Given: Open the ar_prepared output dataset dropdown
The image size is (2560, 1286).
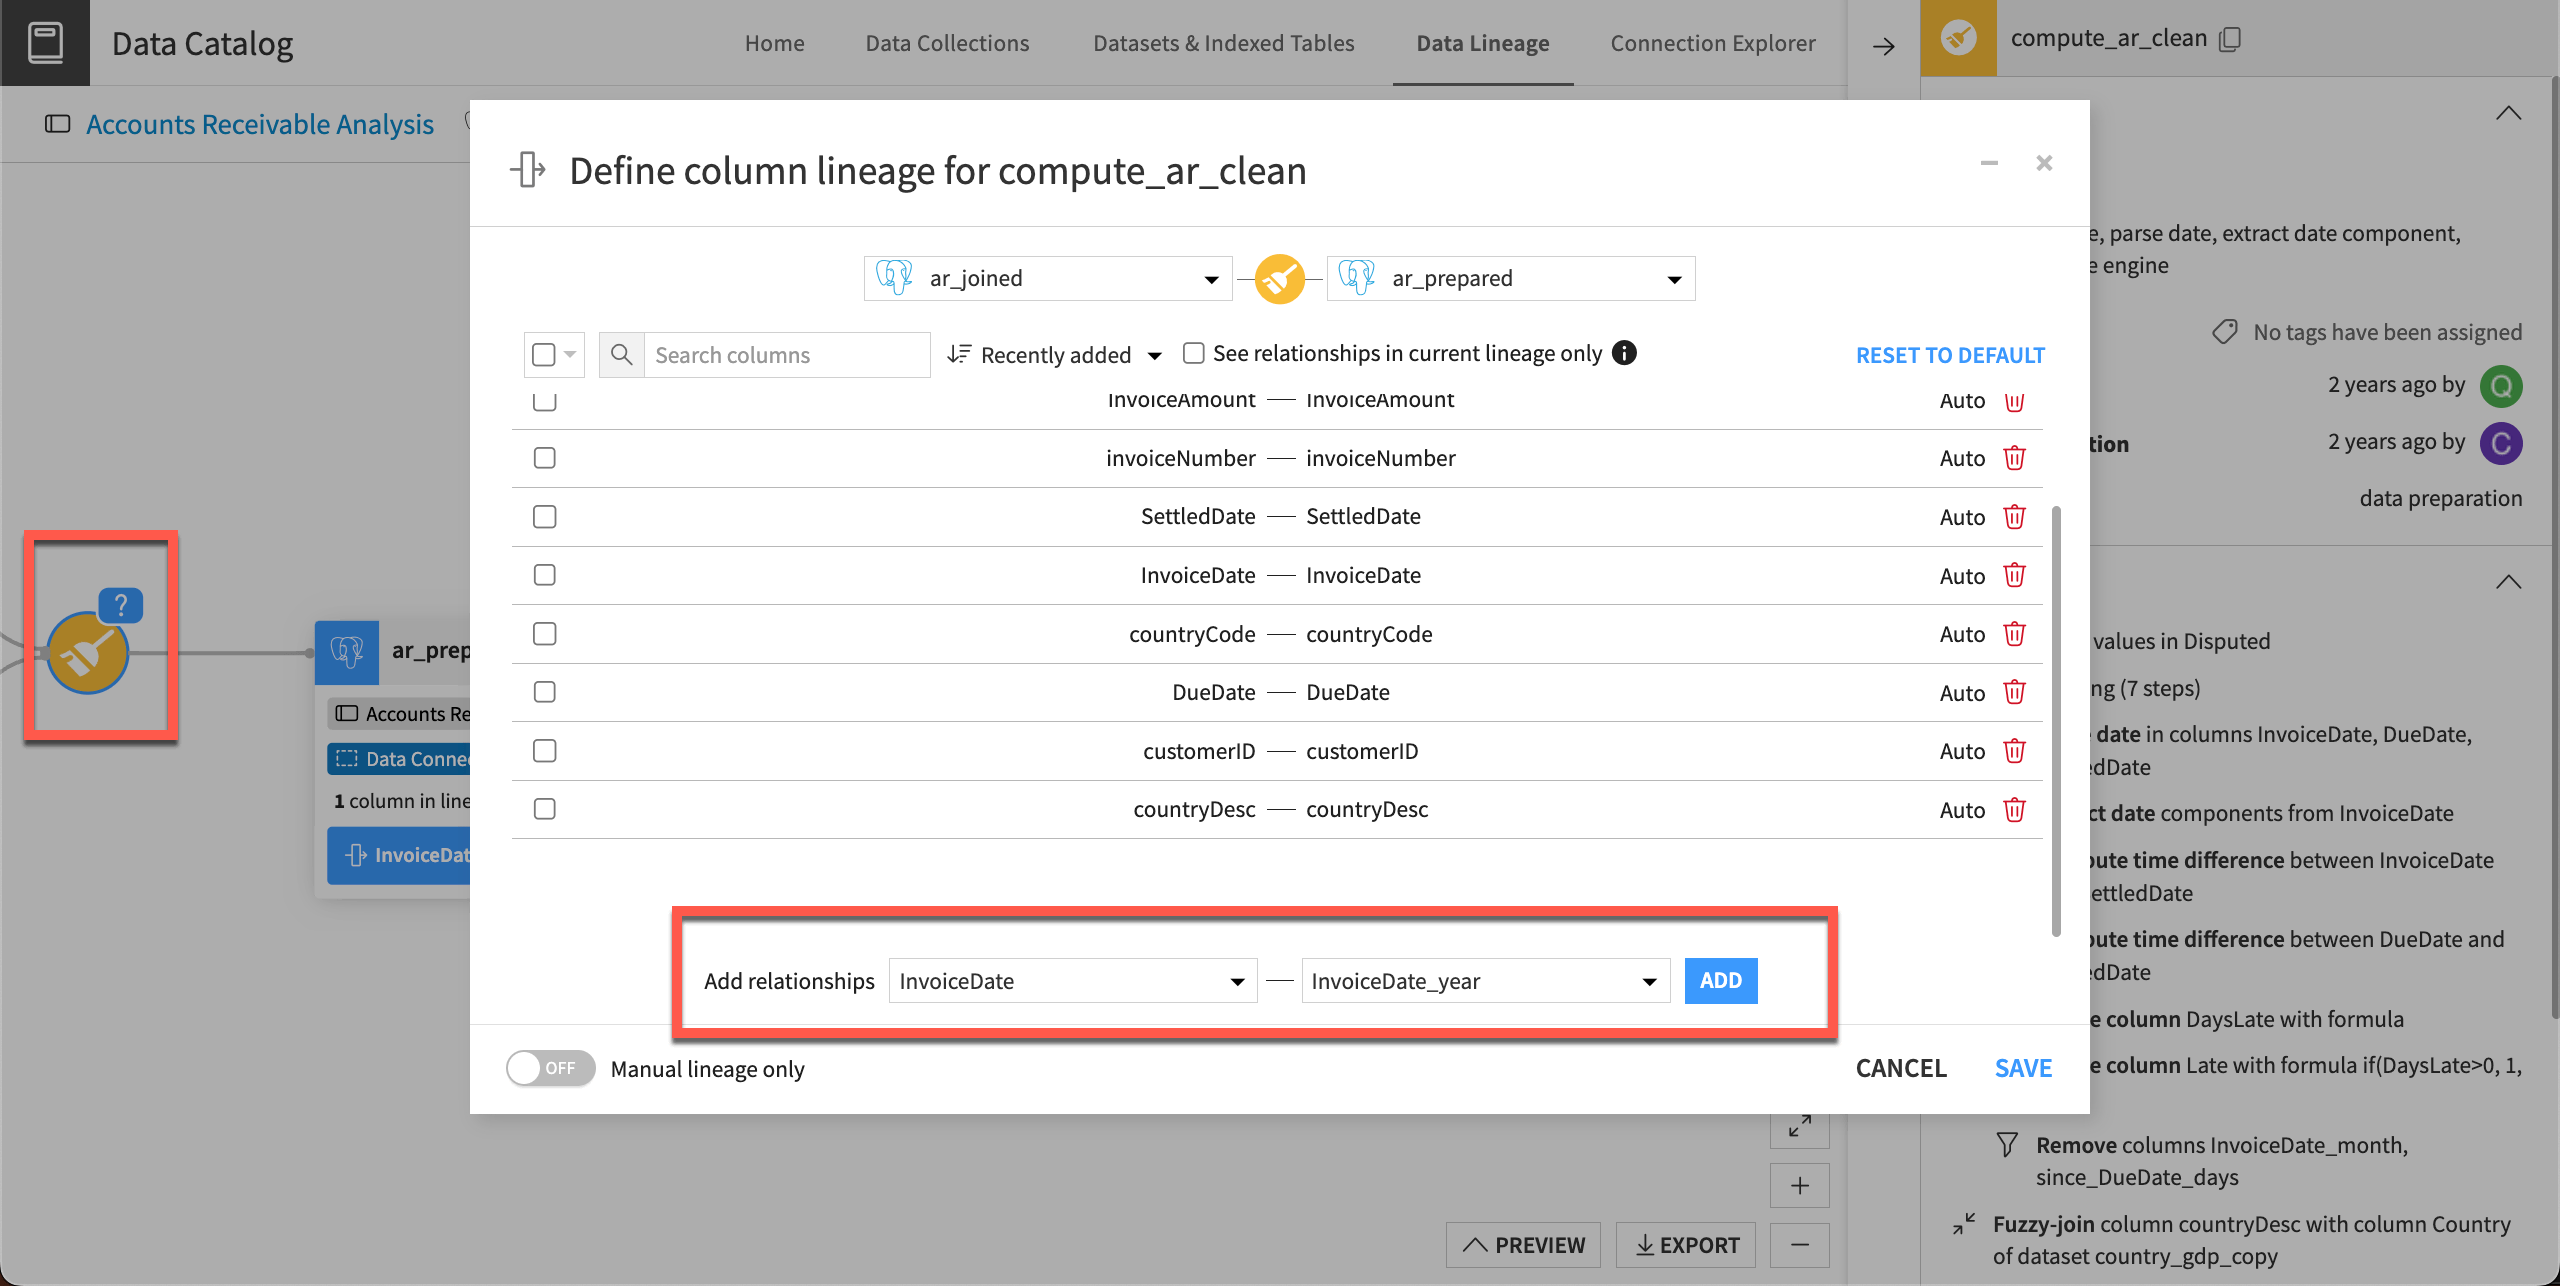Looking at the screenshot, I should click(x=1510, y=278).
